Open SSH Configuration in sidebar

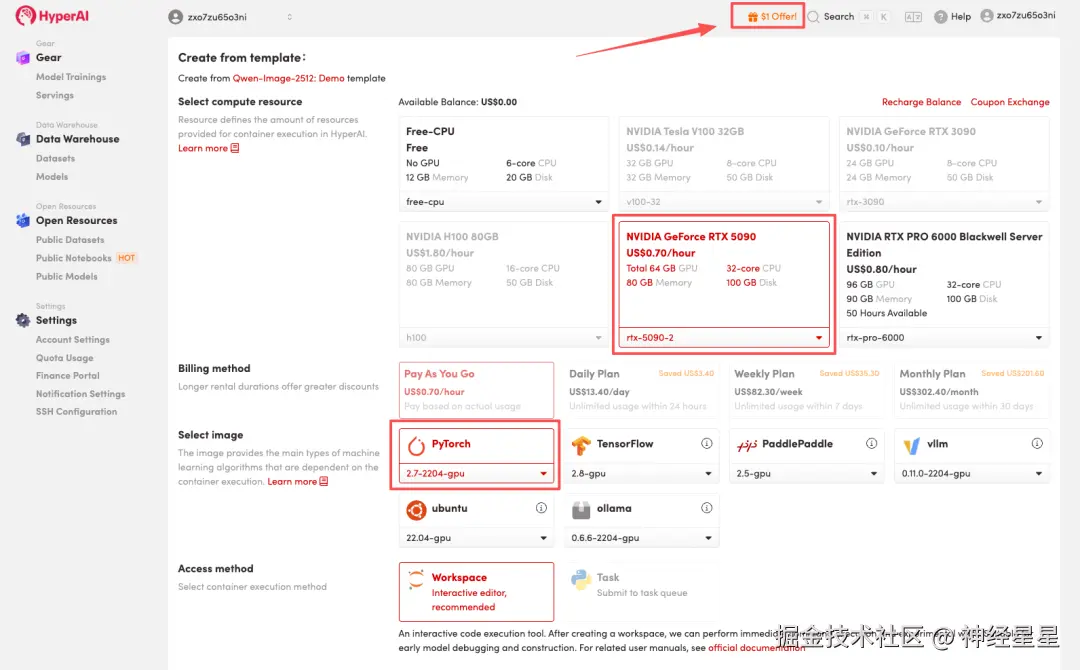click(x=76, y=412)
